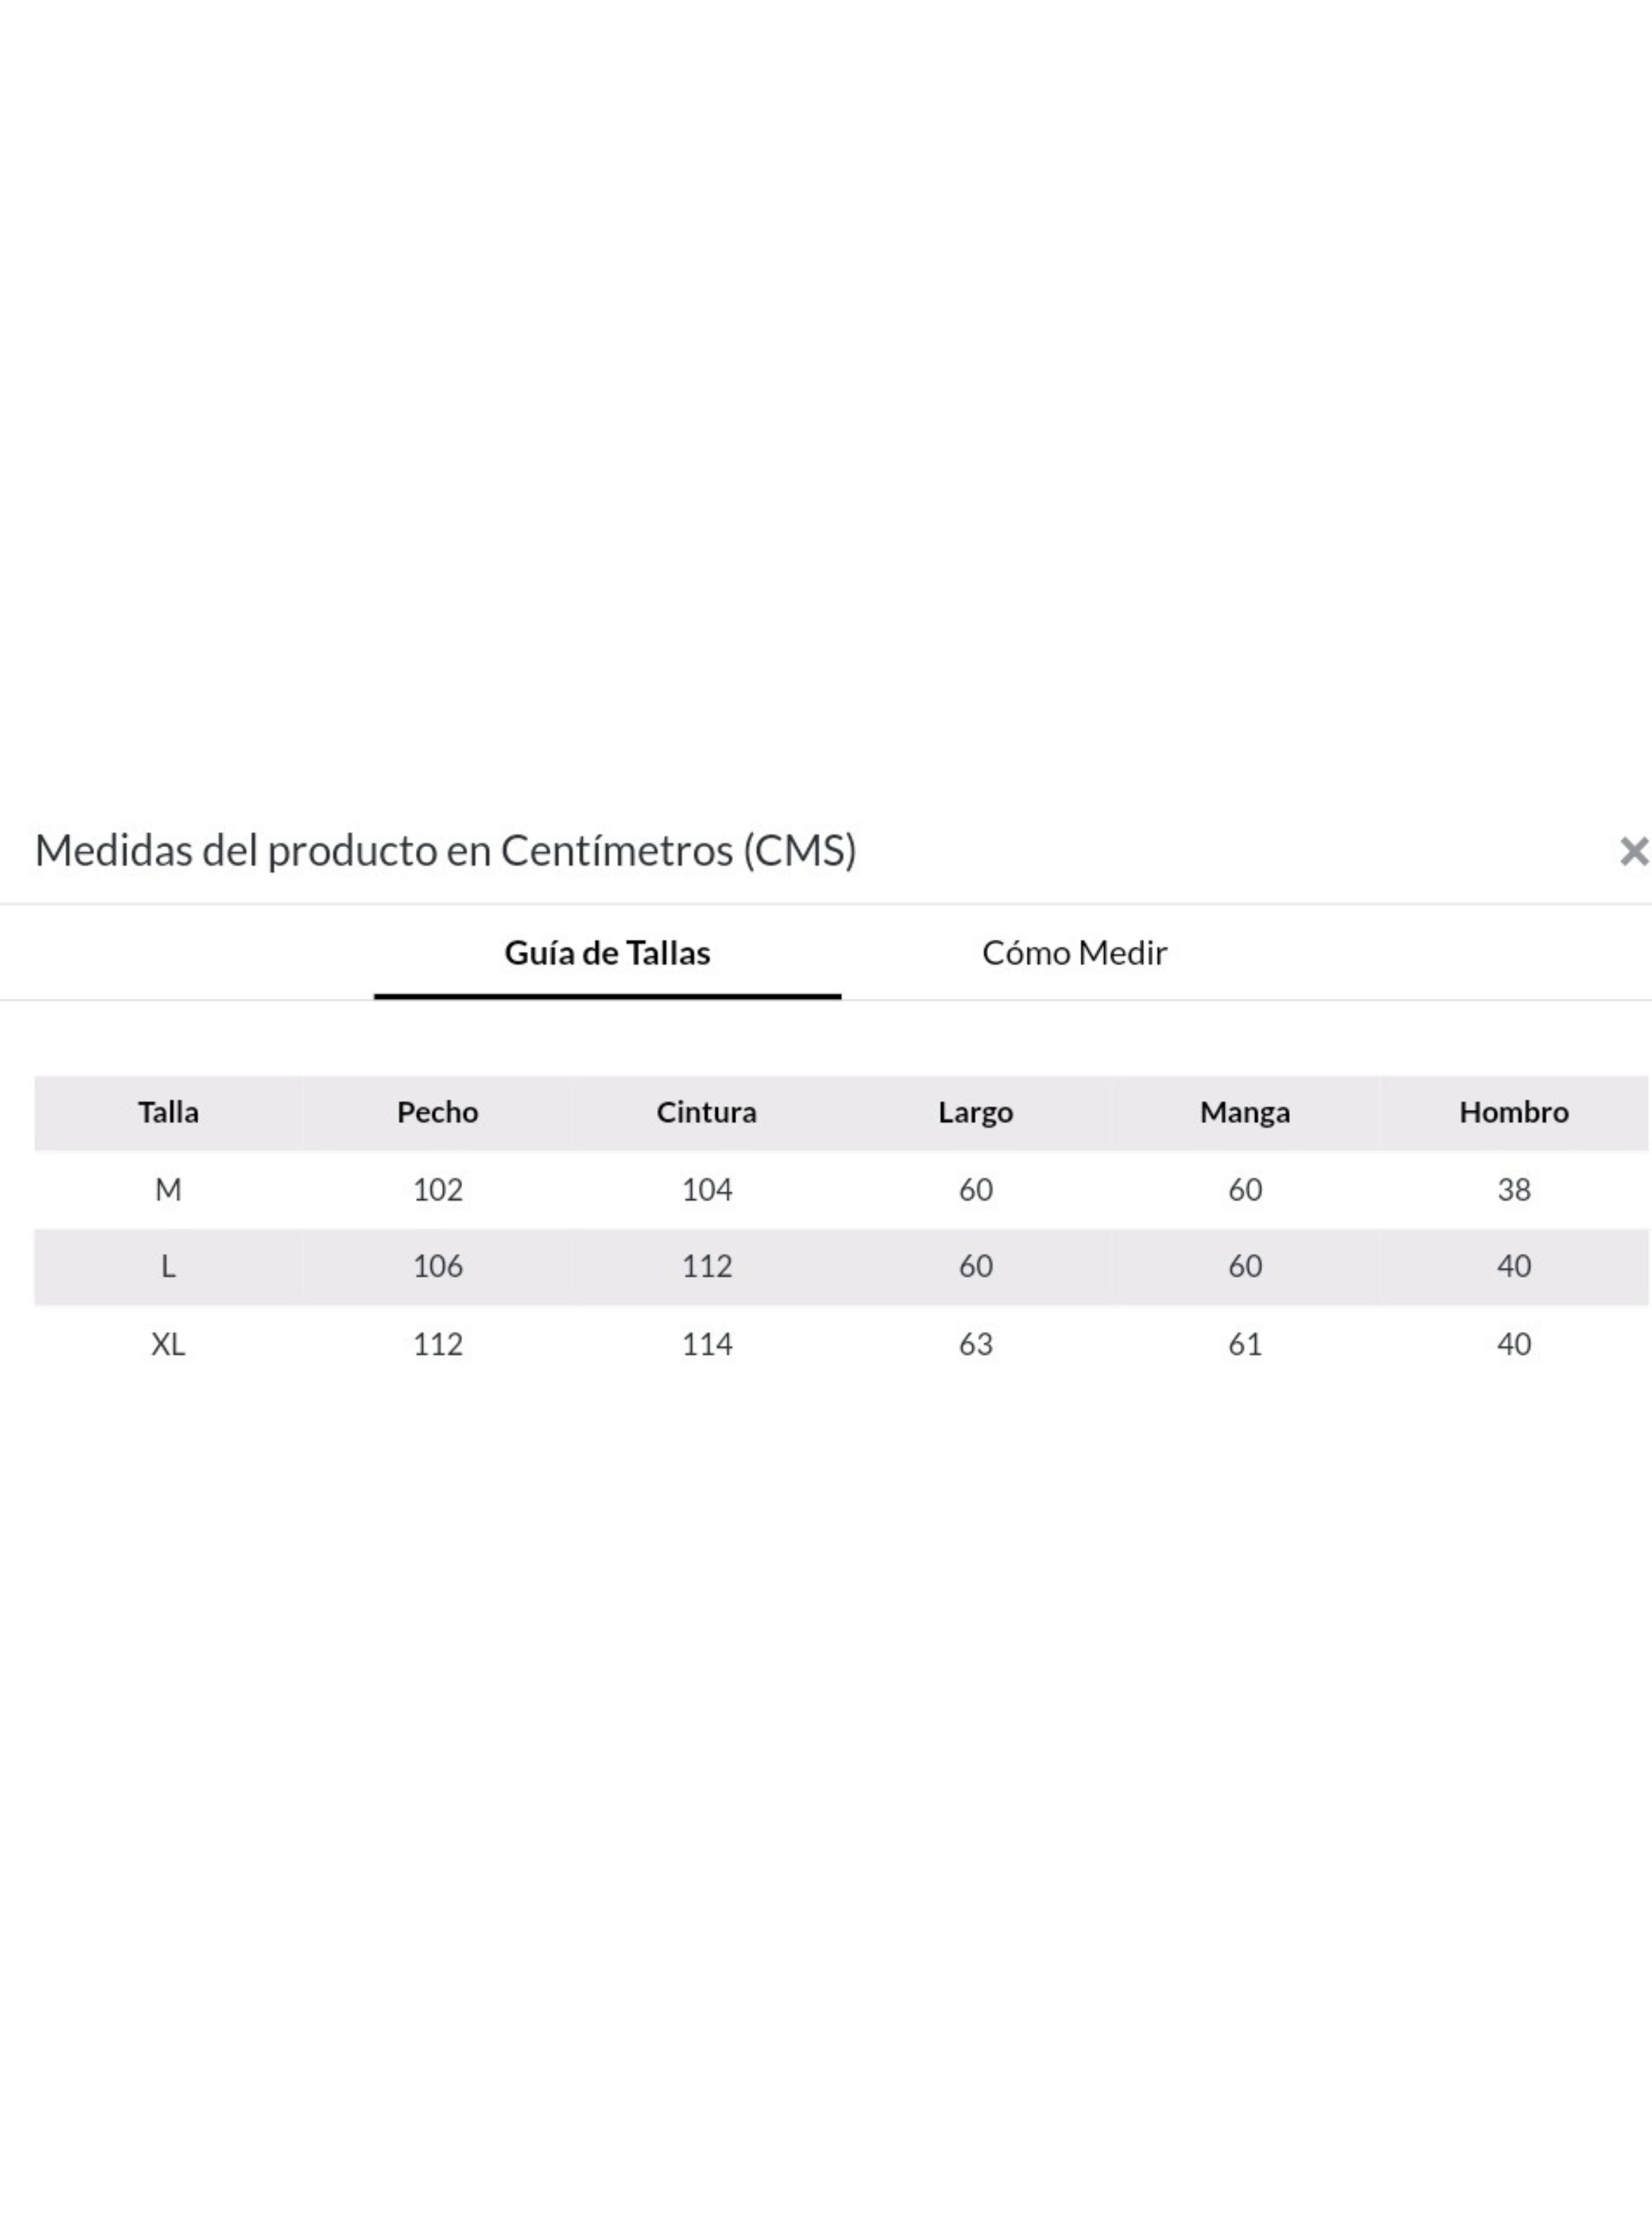This screenshot has height=2233, width=1652.
Task: Click Pecho value 102 for size M
Action: point(438,1190)
